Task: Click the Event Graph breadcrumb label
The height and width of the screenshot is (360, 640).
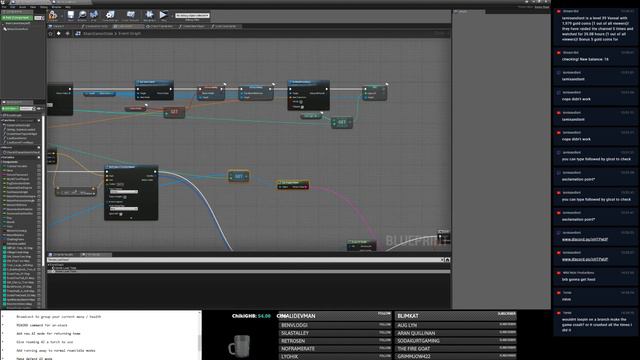Action: pyautogui.click(x=129, y=33)
